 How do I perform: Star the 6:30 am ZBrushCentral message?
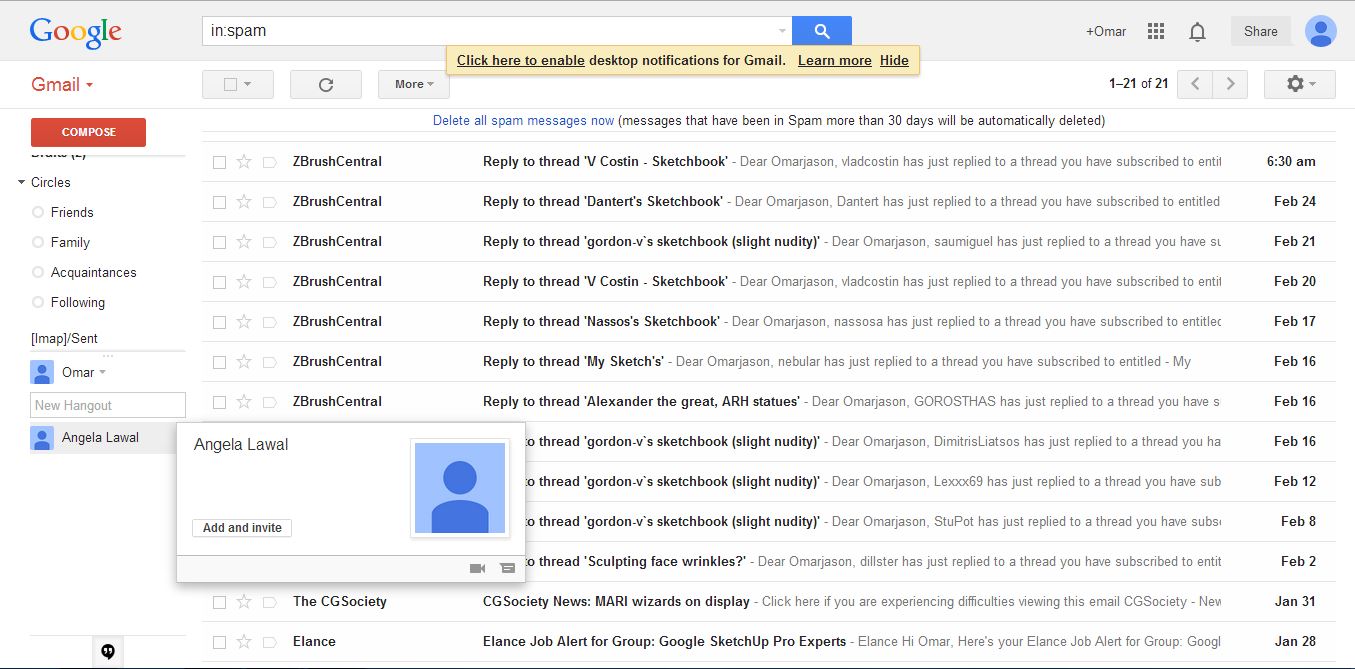(244, 161)
